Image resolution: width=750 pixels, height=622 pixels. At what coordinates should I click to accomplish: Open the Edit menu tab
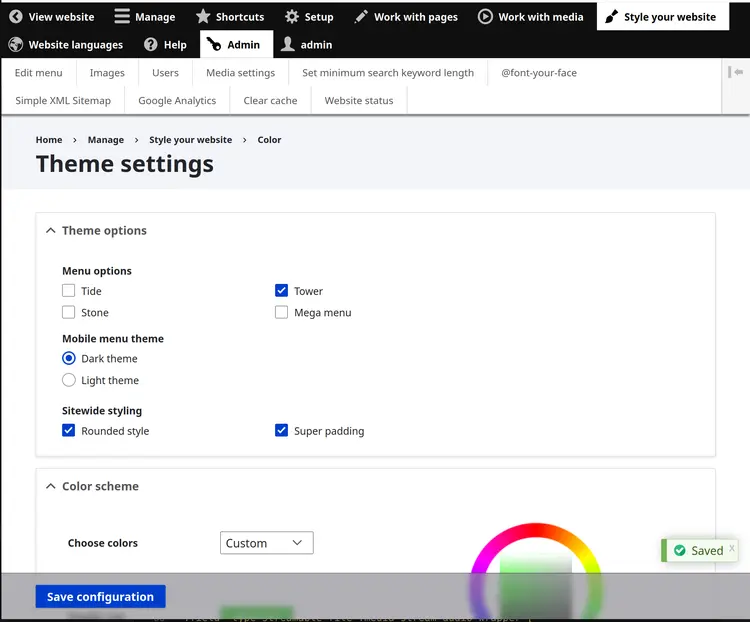pos(39,73)
